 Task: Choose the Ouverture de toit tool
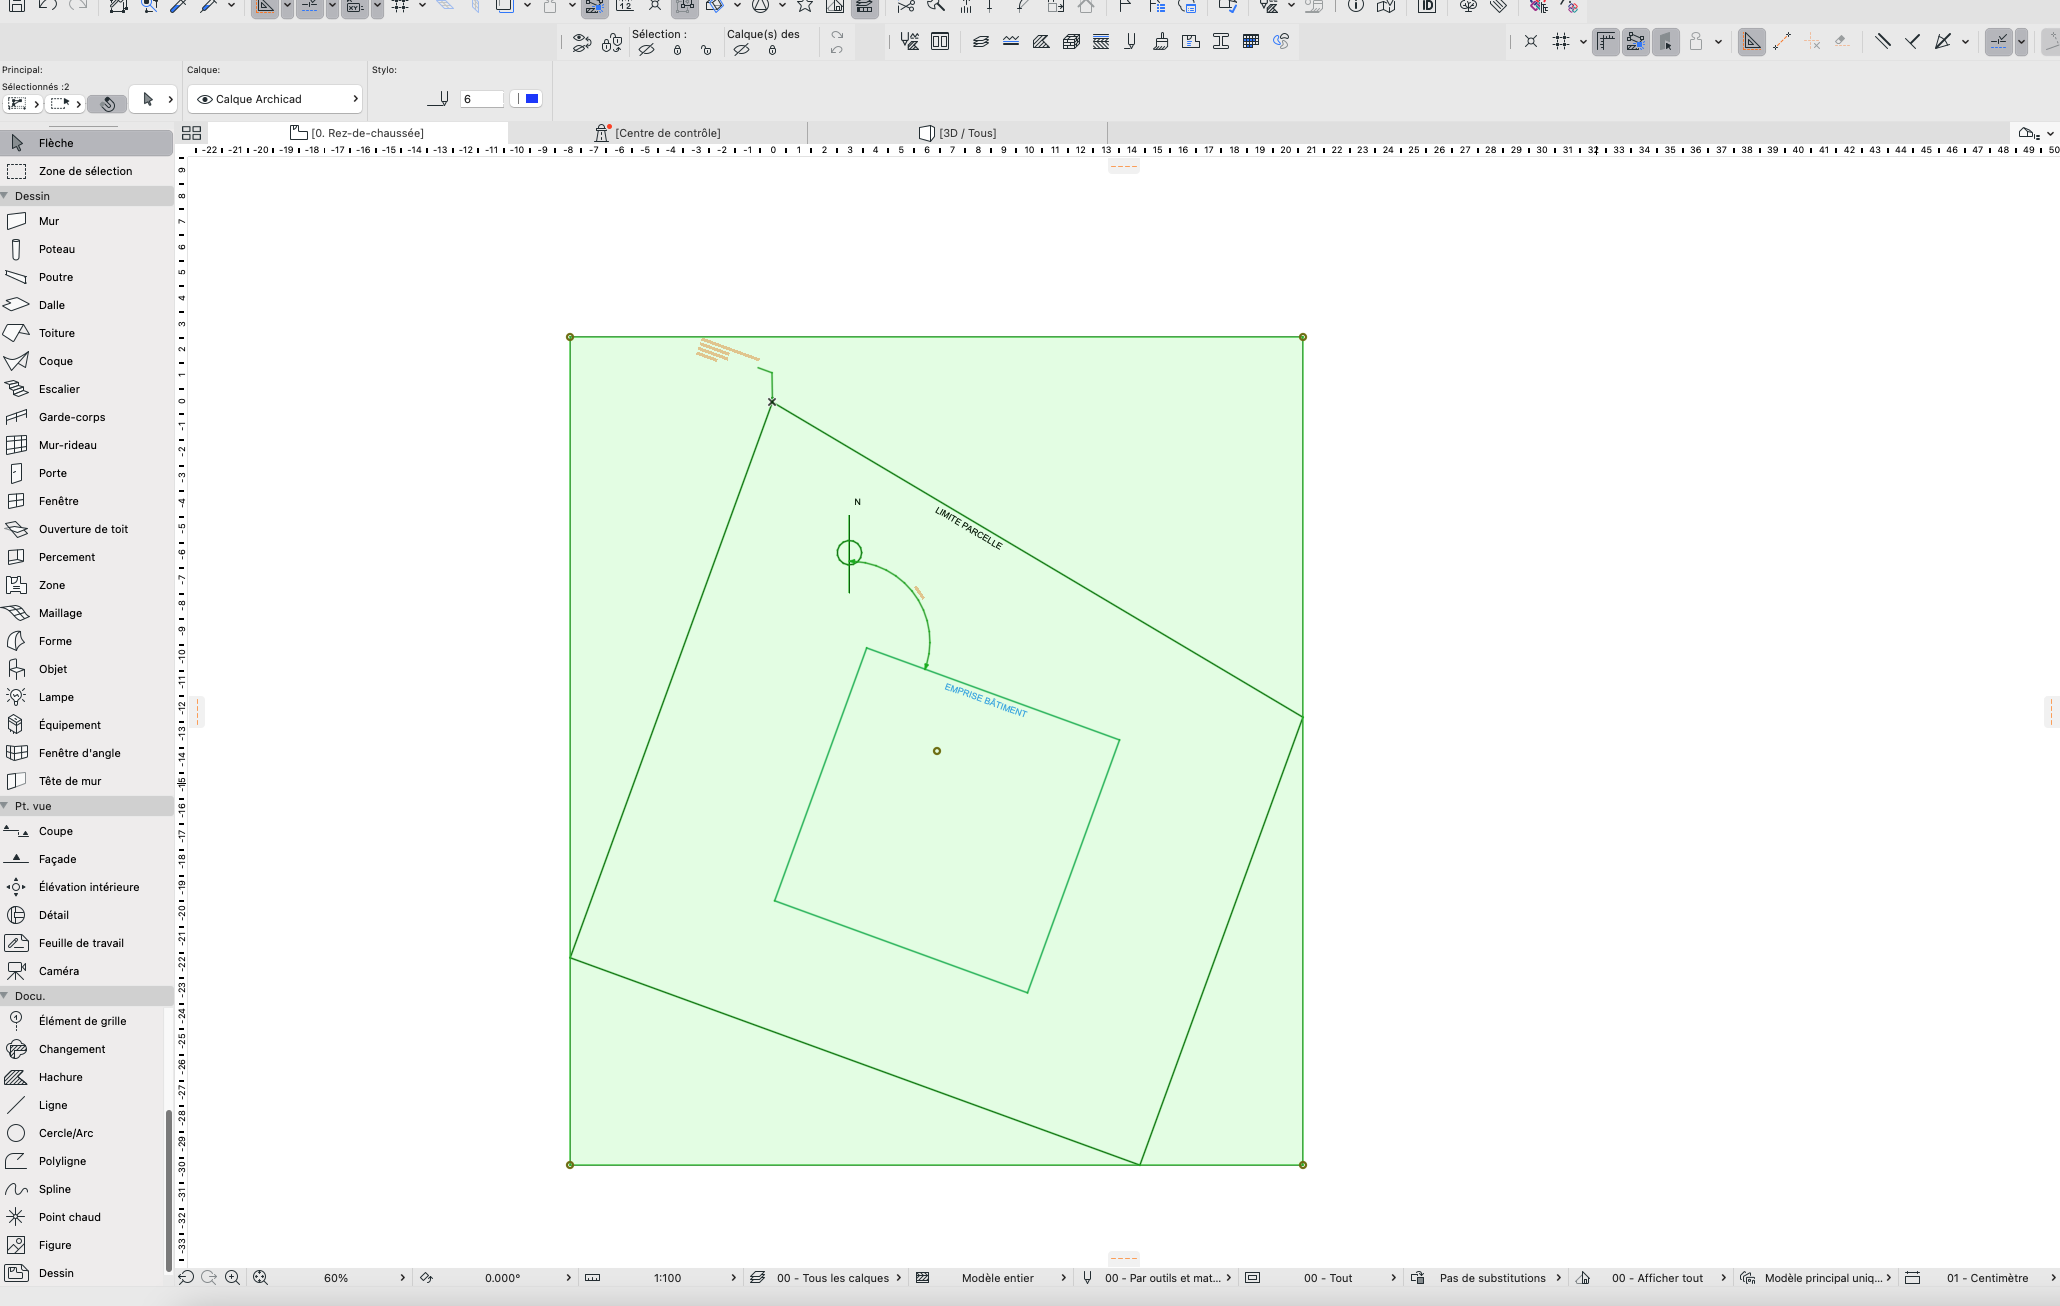[x=86, y=529]
